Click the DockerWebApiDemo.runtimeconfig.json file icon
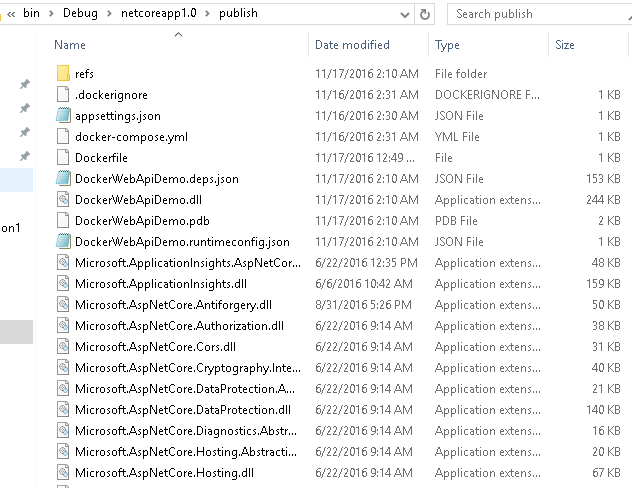The width and height of the screenshot is (632, 488). click(x=63, y=241)
